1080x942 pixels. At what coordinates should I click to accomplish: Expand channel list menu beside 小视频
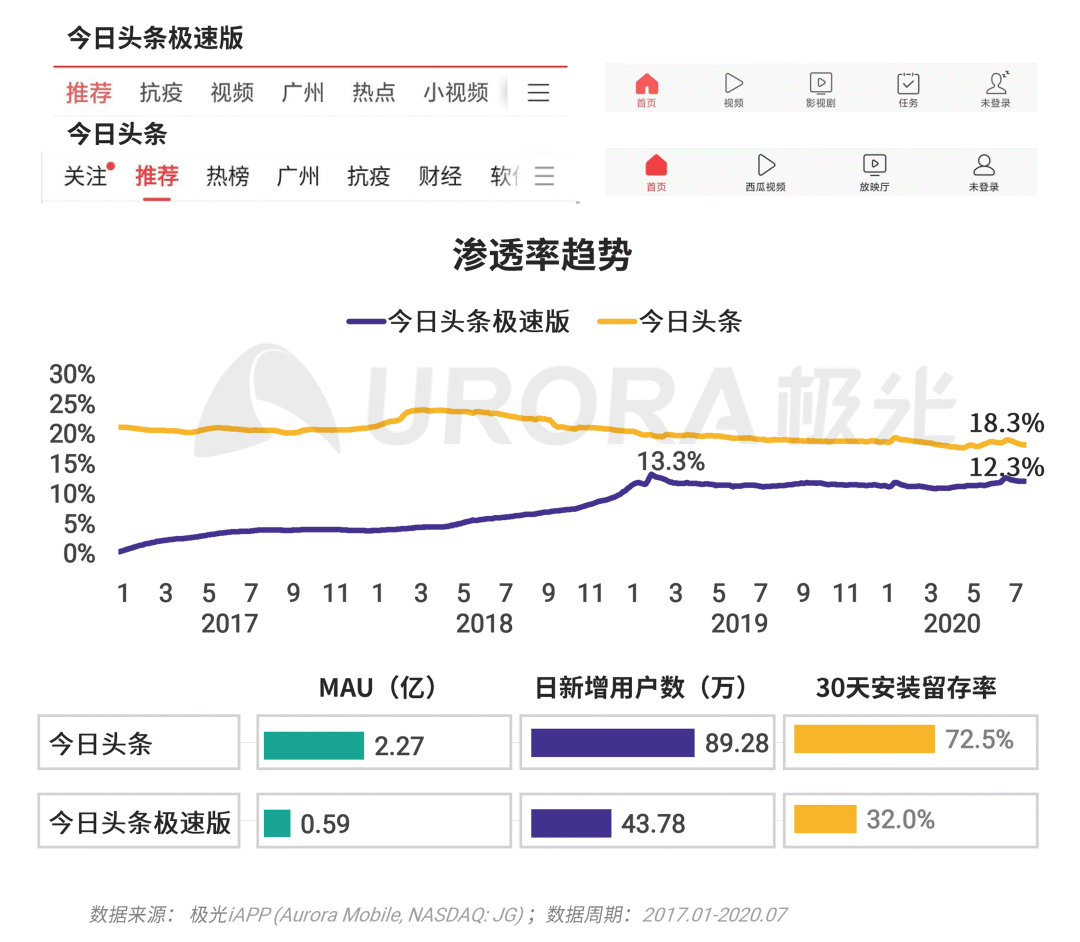tap(538, 93)
